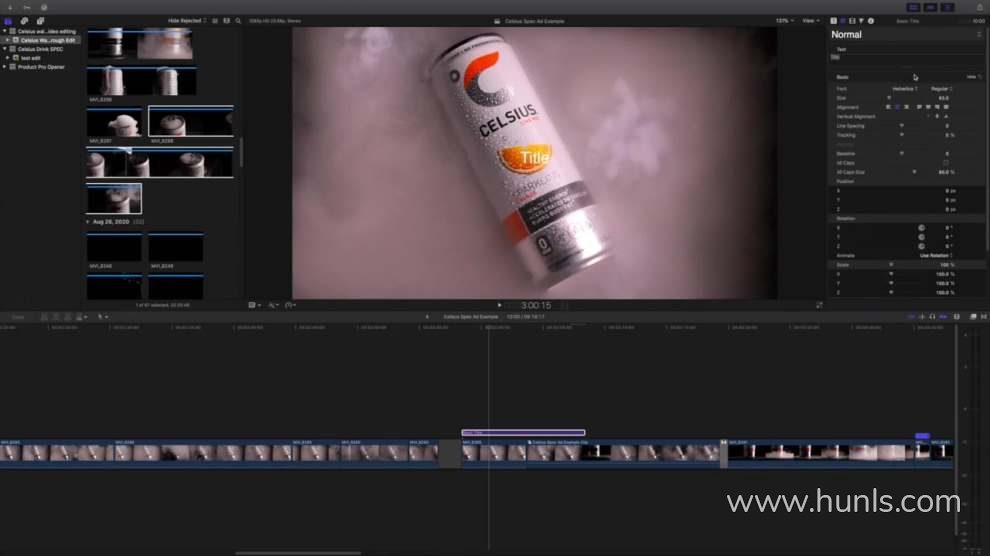This screenshot has width=990, height=556.
Task: Select justify-left text alignment
Action: coord(919,107)
